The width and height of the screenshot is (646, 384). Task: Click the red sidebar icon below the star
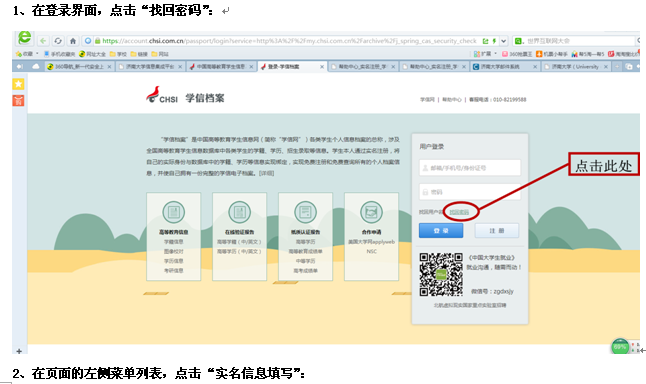pos(19,101)
